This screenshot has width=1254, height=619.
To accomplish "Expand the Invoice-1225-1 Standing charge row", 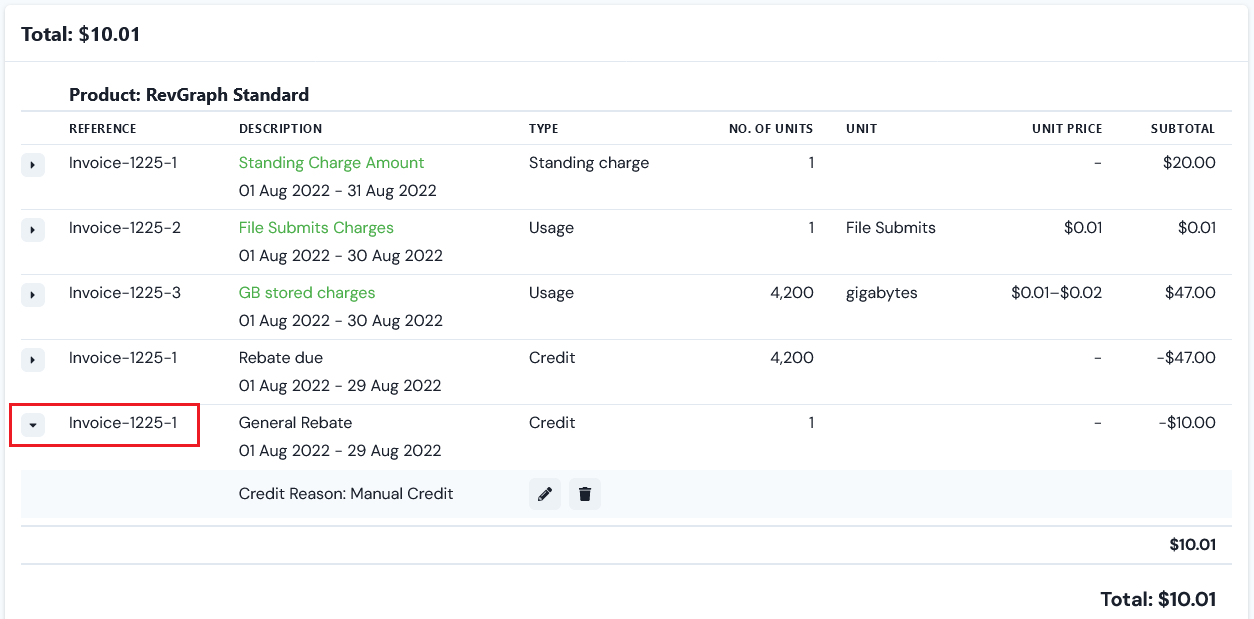I will [x=33, y=164].
